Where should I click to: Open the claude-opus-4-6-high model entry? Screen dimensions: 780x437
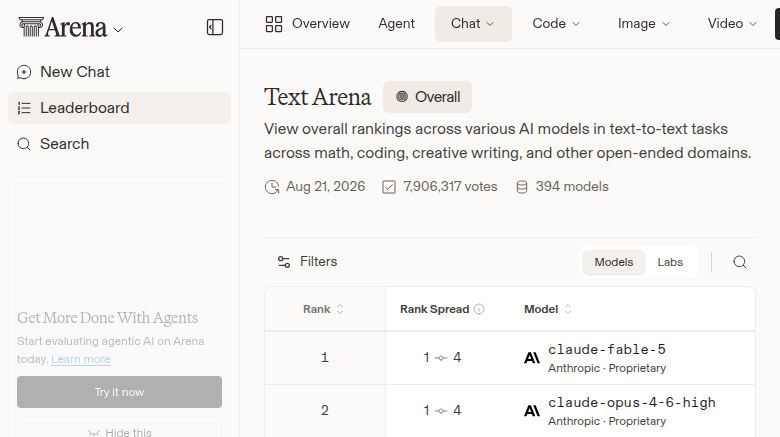(631, 403)
